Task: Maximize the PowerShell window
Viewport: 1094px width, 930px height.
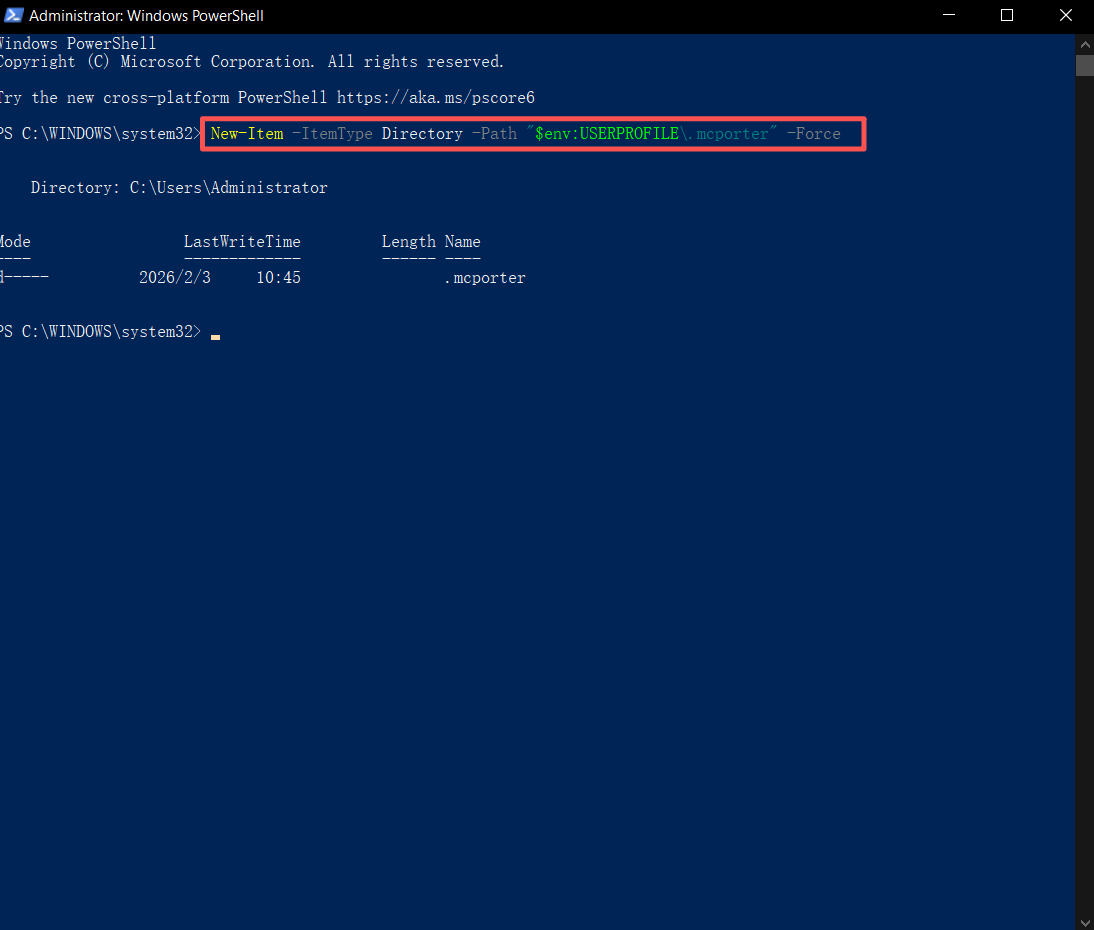Action: (x=1007, y=16)
